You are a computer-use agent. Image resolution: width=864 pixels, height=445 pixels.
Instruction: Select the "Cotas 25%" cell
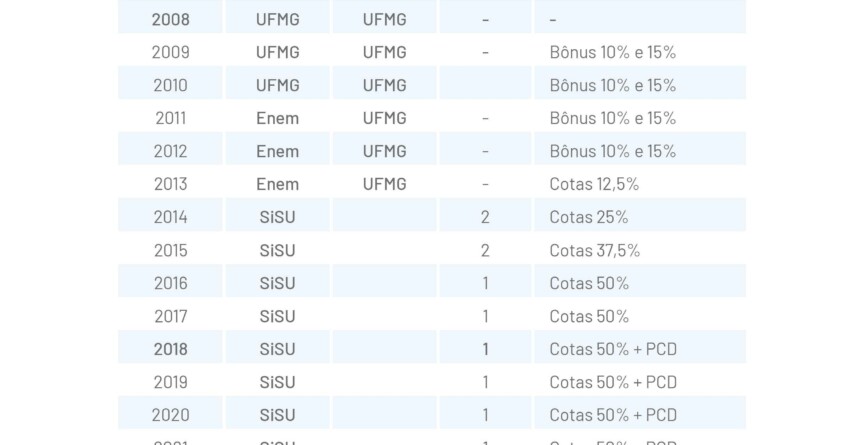tap(589, 217)
